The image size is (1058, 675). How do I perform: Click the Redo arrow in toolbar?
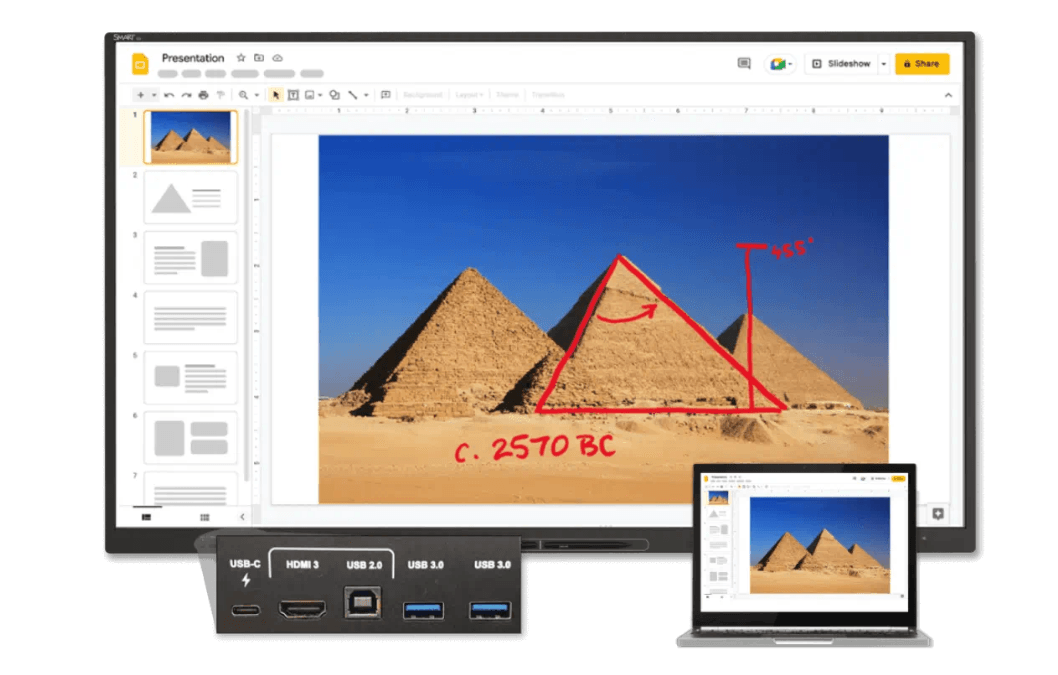(186, 95)
